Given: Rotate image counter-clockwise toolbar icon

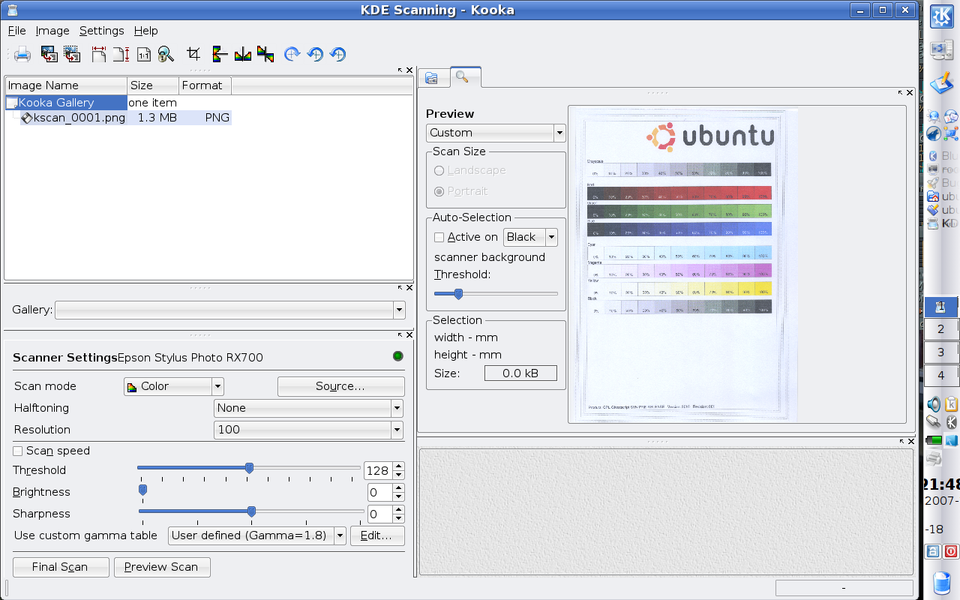Looking at the screenshot, I should click(315, 54).
